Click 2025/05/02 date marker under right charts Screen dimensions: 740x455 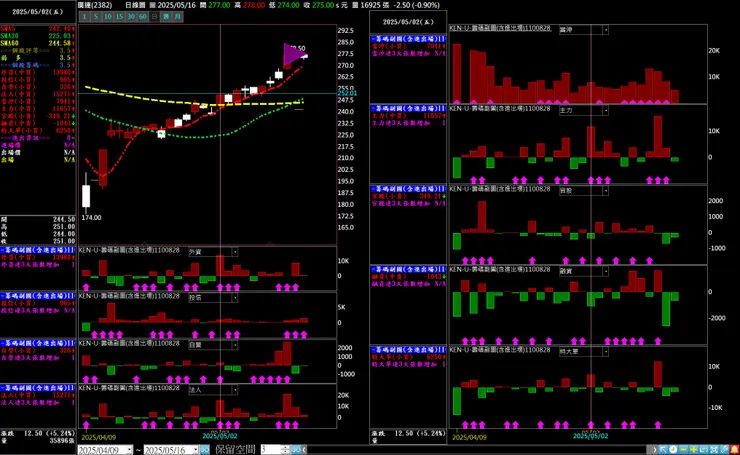[590, 436]
